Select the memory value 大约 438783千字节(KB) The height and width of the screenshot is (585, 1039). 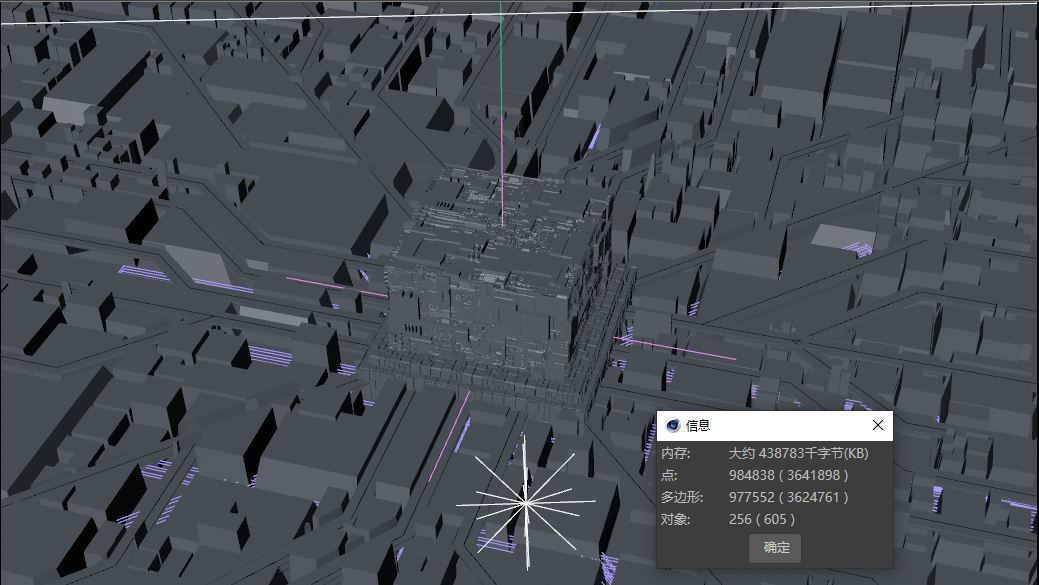[798, 453]
